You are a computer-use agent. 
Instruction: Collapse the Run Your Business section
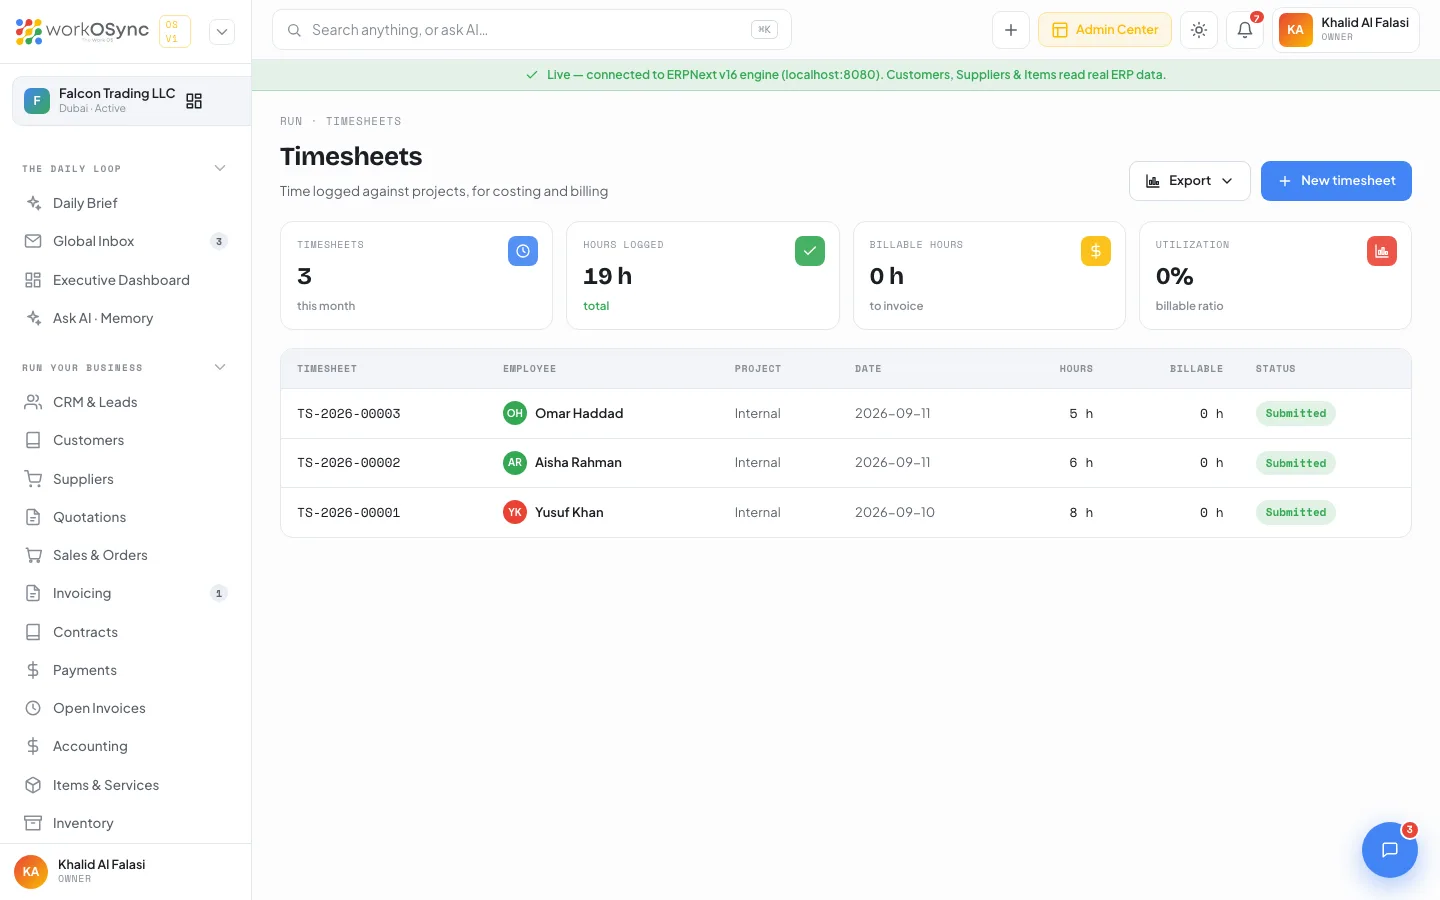[220, 367]
